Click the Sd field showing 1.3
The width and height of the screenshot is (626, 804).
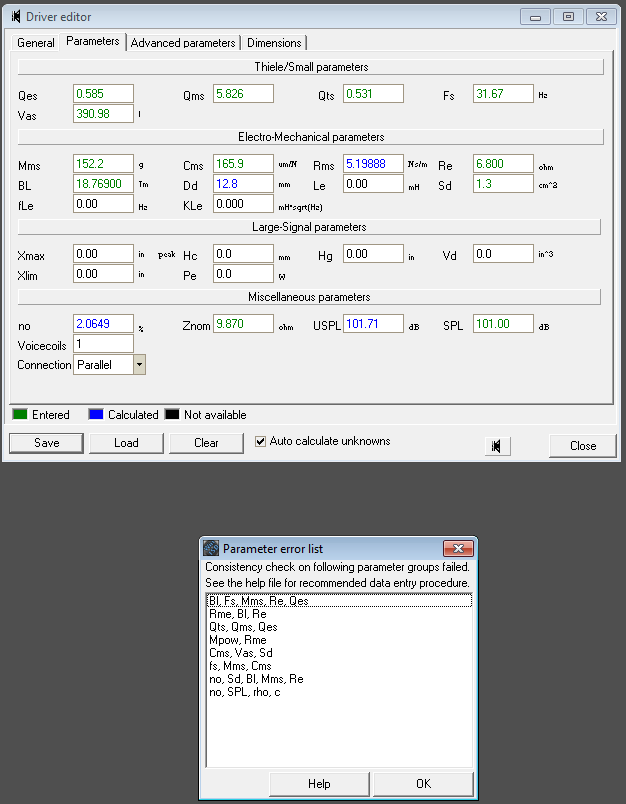click(503, 184)
